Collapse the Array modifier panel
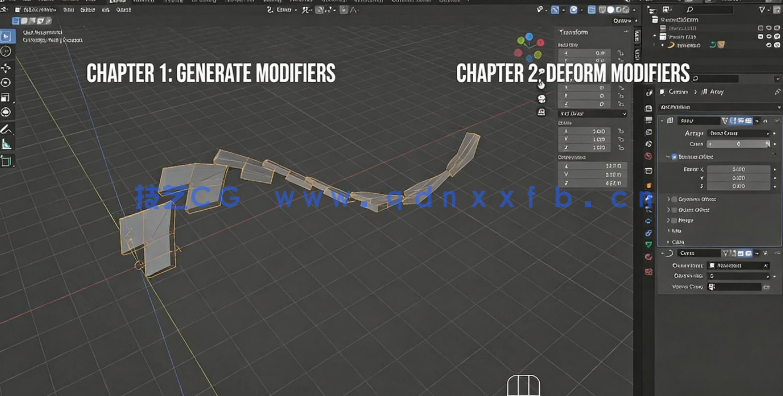 click(662, 120)
